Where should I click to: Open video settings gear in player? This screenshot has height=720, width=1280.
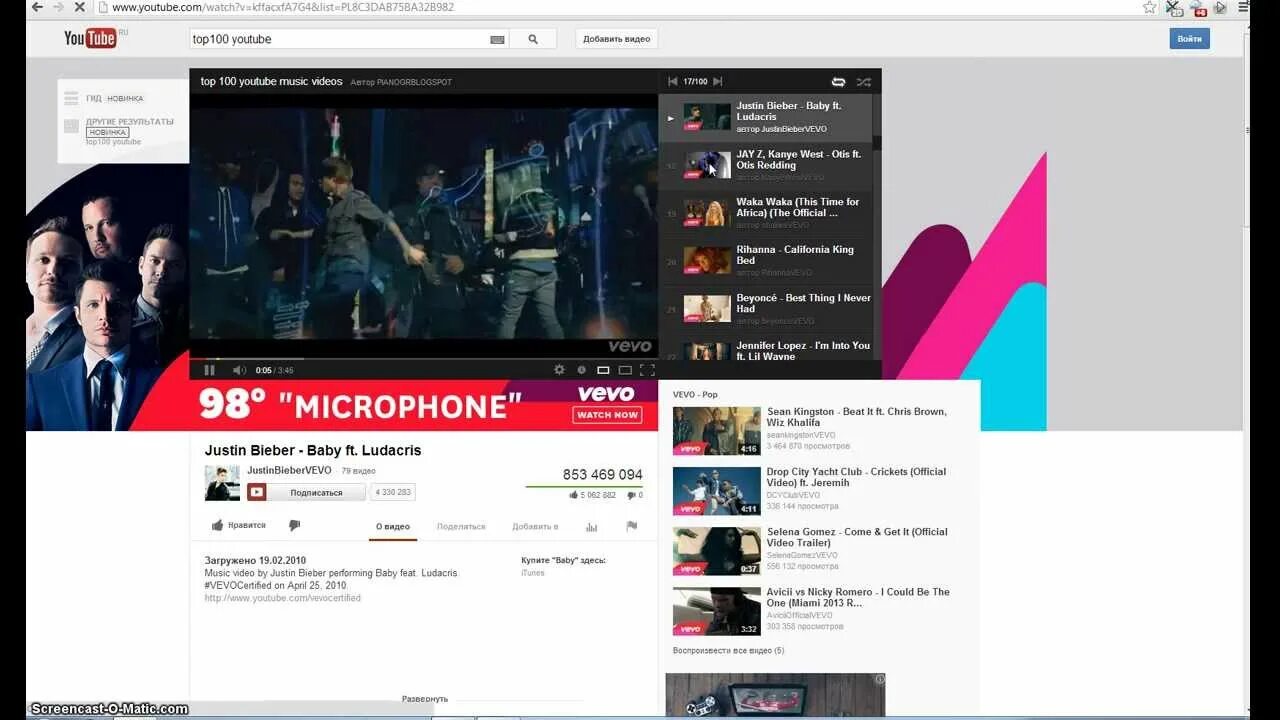pos(560,370)
